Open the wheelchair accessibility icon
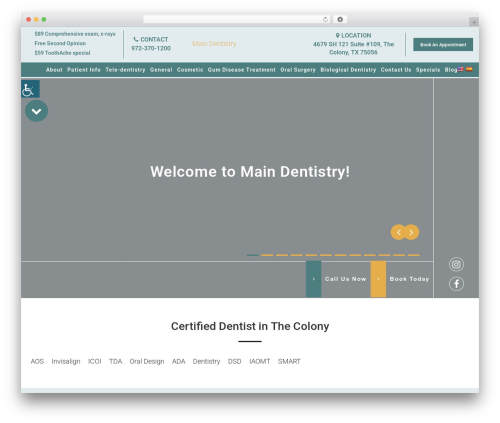Screen dimensions: 500x423 pyautogui.click(x=30, y=89)
